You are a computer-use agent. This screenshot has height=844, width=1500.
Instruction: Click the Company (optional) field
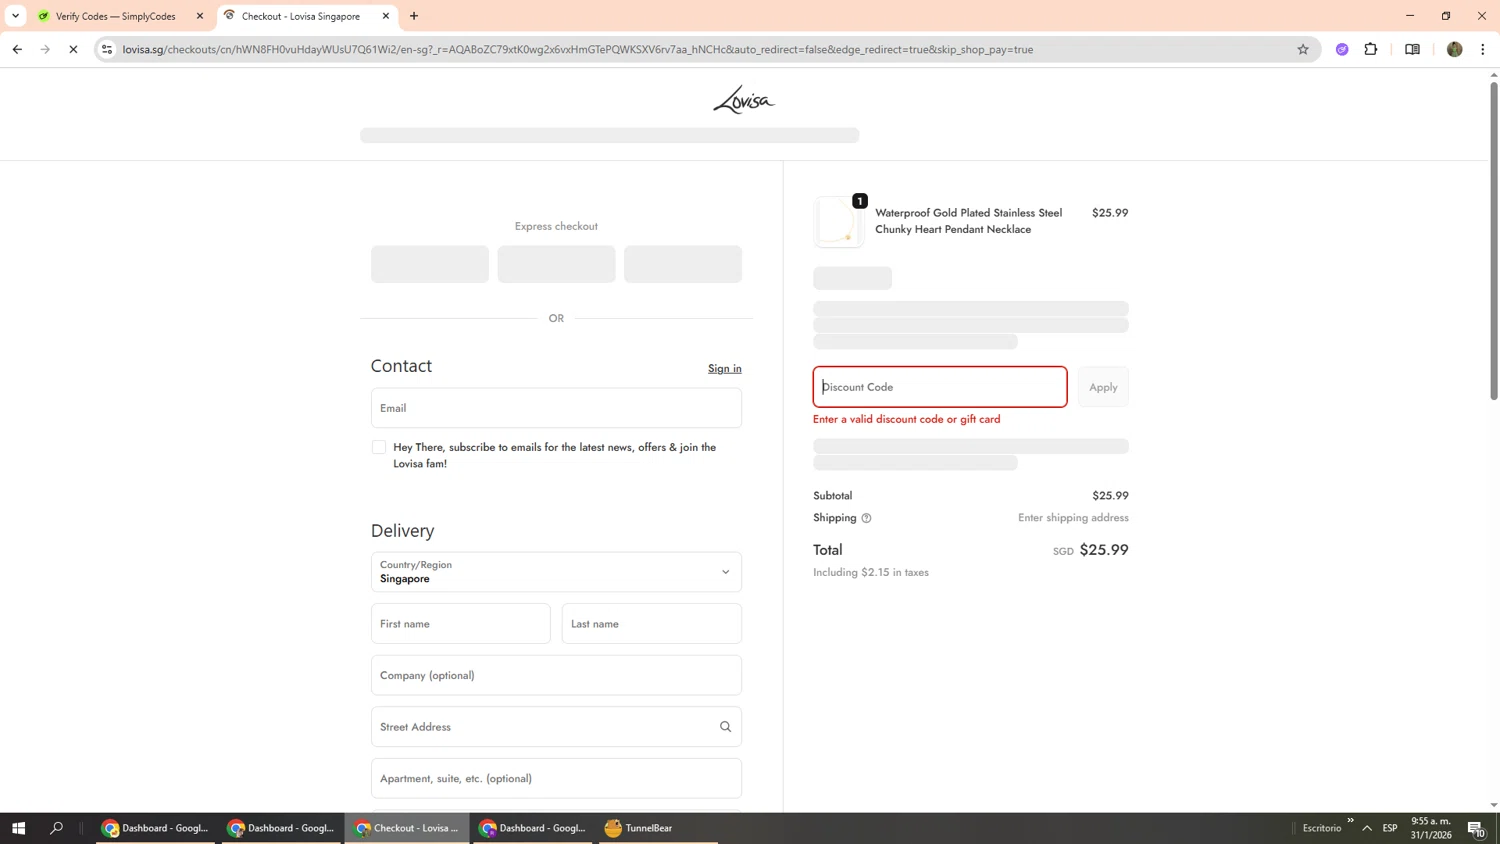(556, 675)
